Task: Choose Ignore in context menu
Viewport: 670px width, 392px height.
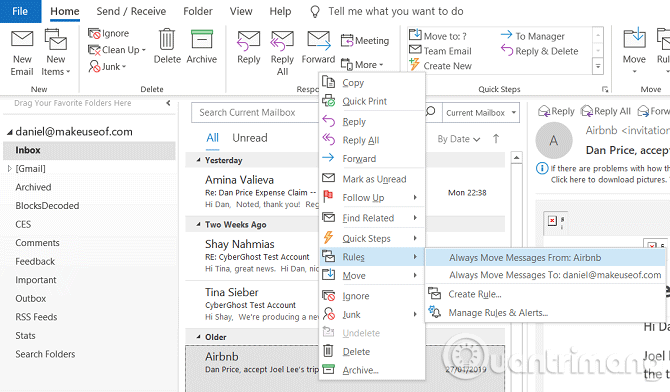Action: coord(372,296)
